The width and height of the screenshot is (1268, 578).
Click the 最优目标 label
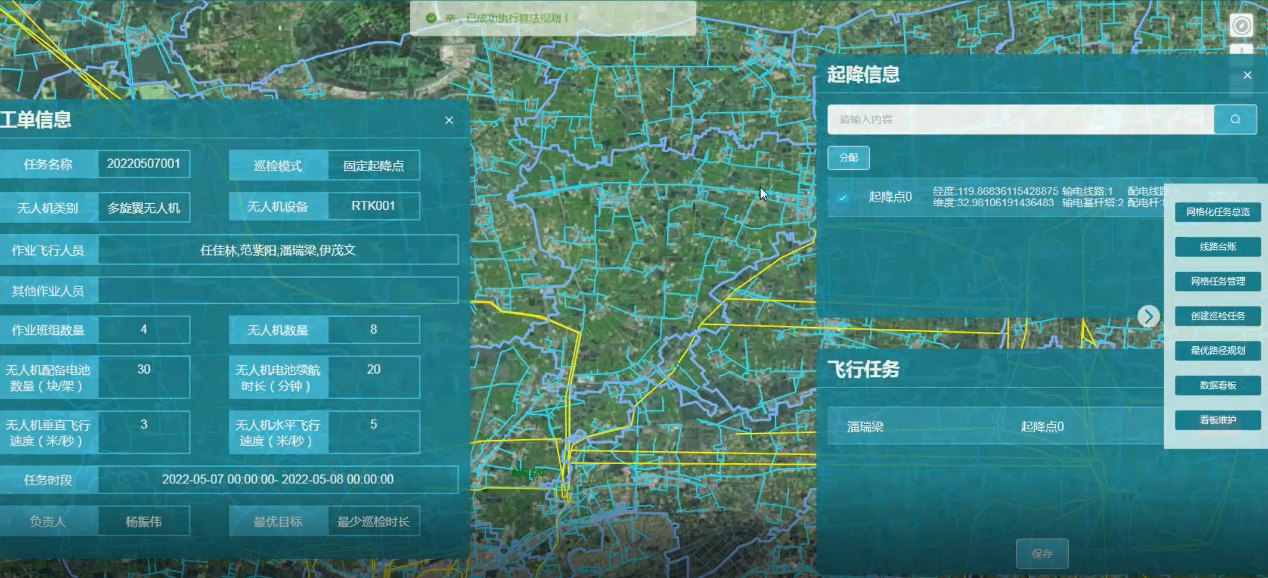278,521
